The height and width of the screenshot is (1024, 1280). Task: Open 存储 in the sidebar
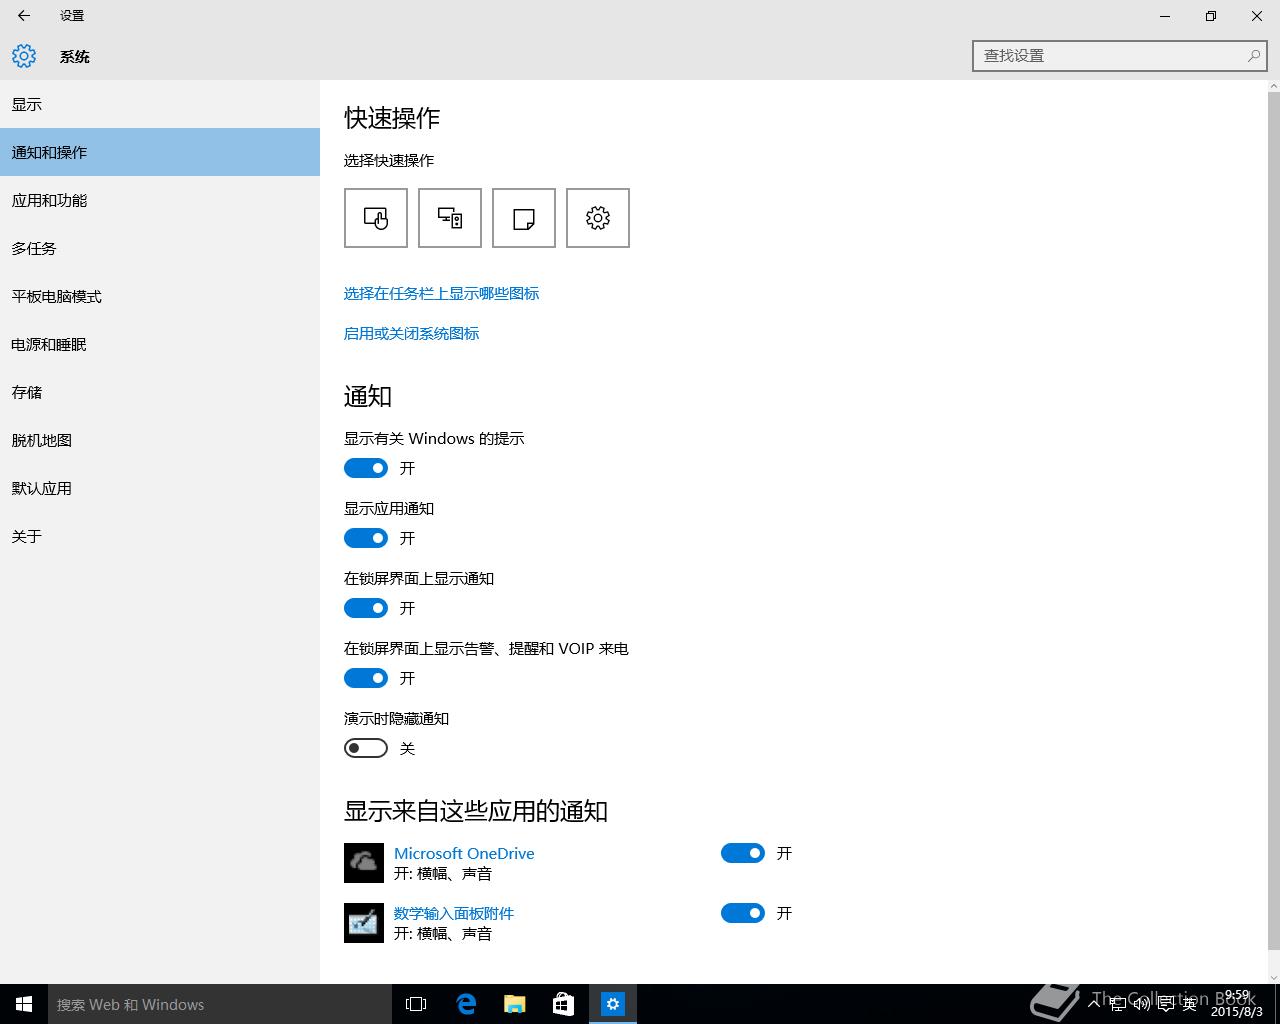(160, 392)
